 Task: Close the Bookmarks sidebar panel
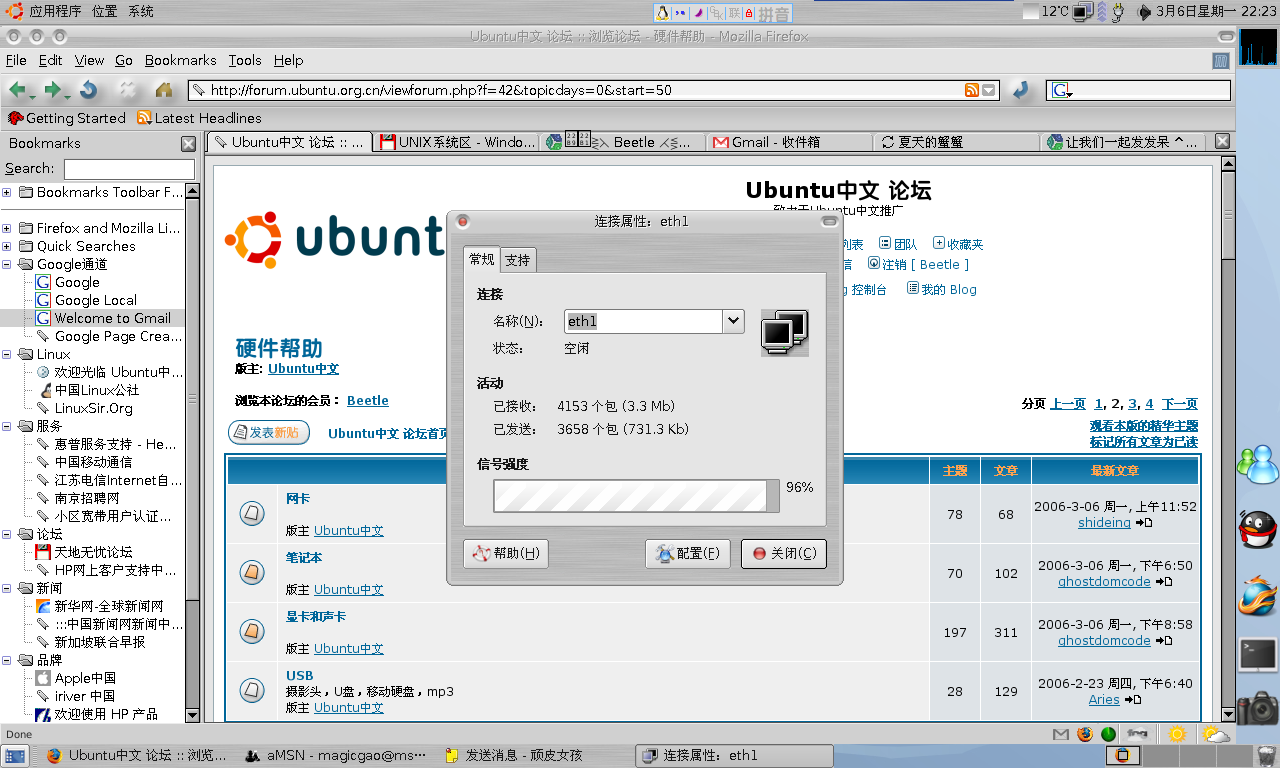(188, 144)
